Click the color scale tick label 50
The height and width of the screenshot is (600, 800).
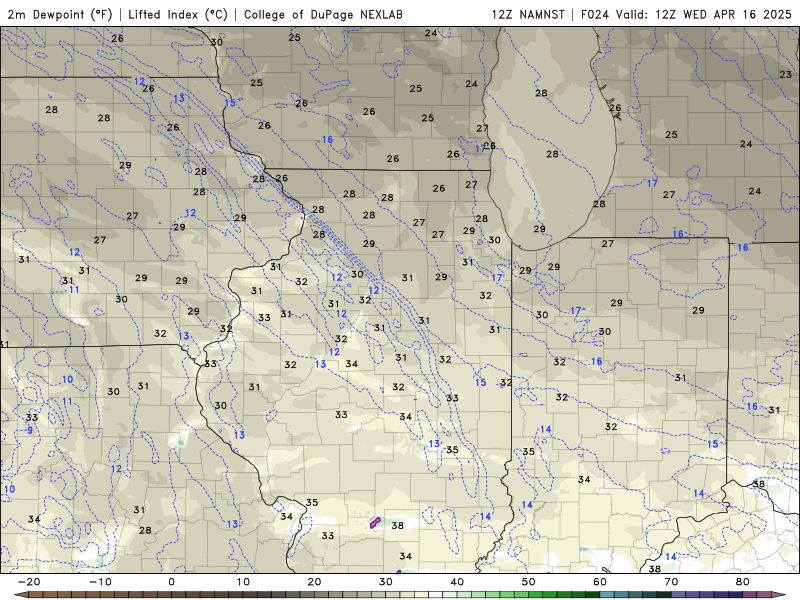(529, 582)
